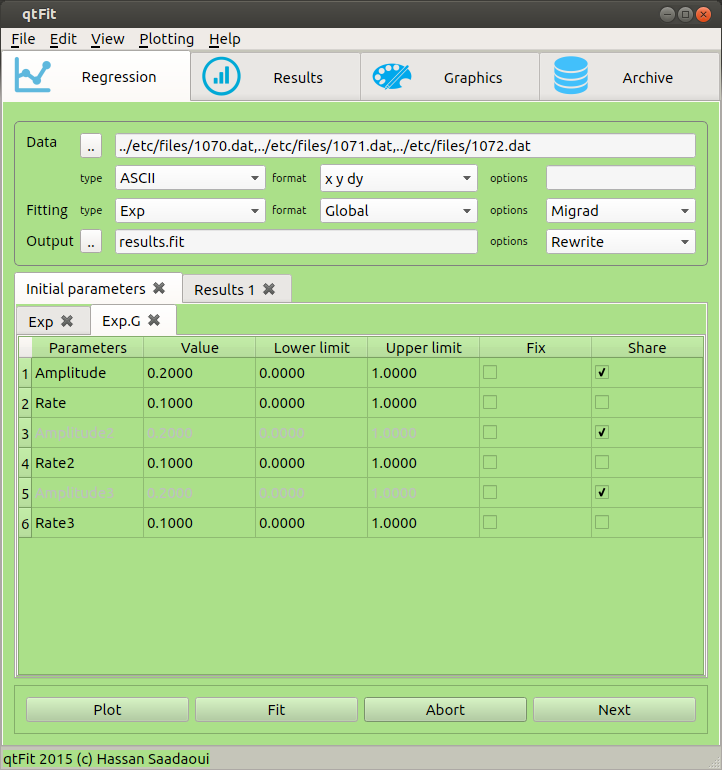Toggle Fix checkbox for Amplitude3
Viewport: 722px width, 770px height.
coord(490,492)
